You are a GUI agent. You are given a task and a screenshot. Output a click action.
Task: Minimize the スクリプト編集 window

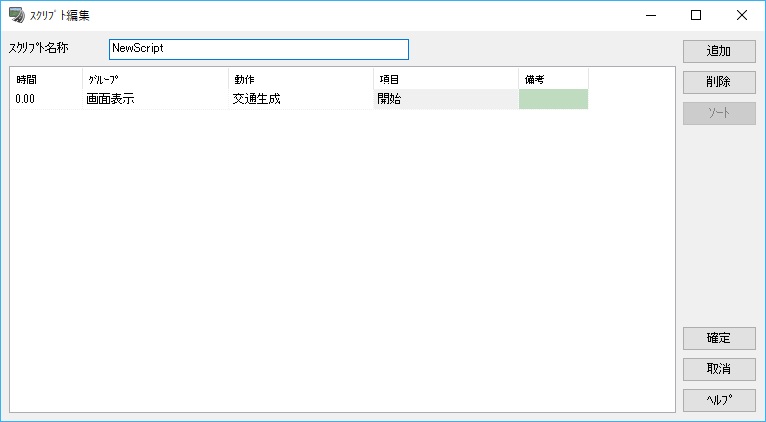coord(651,15)
